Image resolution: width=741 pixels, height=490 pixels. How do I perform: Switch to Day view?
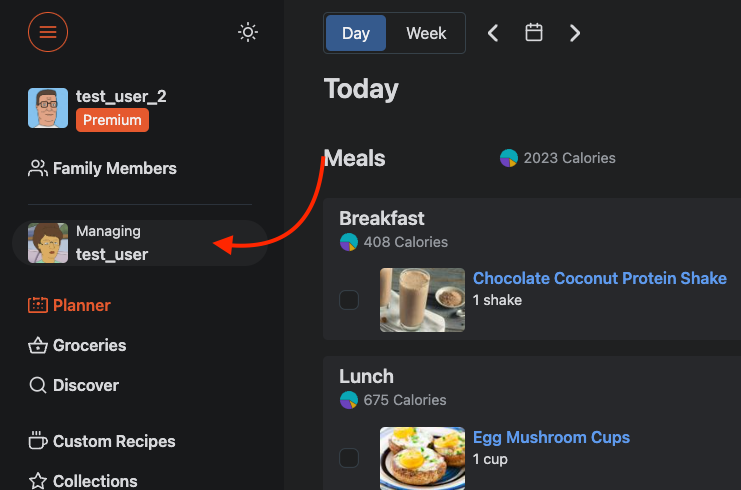point(356,33)
